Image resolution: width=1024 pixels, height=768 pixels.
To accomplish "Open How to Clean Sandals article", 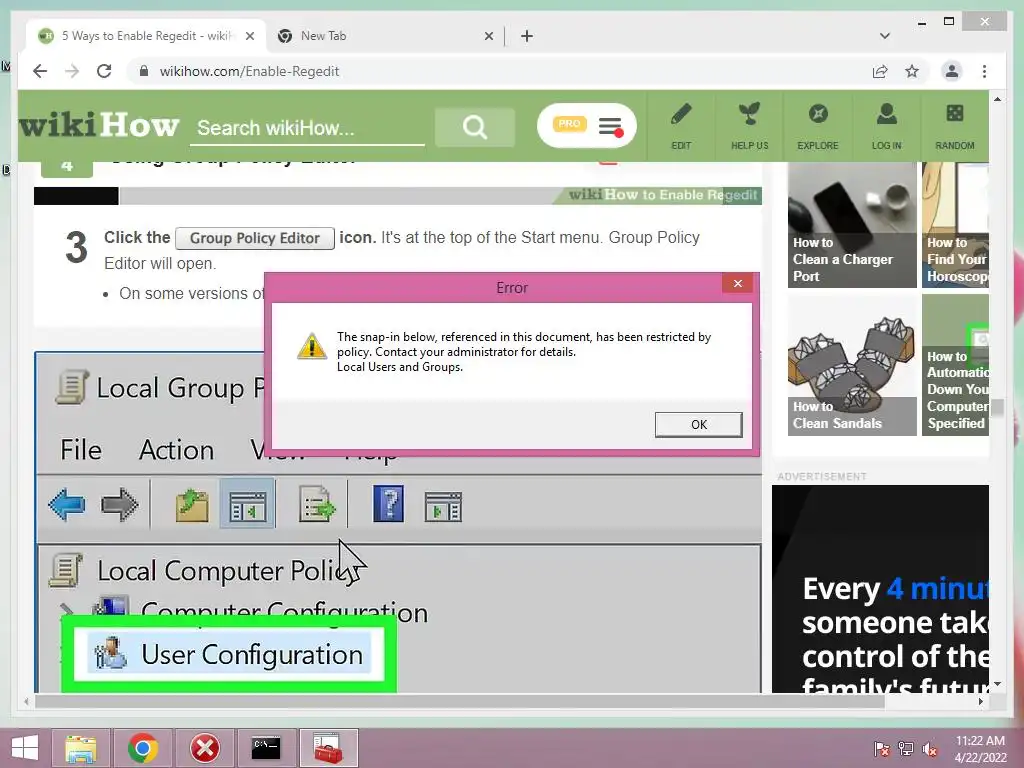I will [852, 365].
